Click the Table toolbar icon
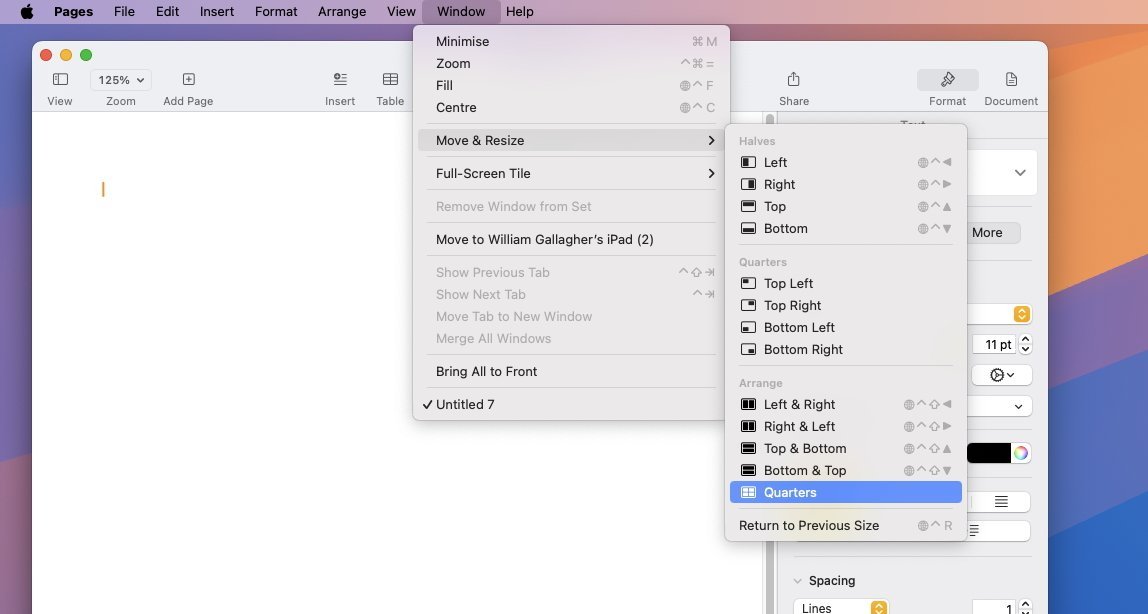Screen dimensions: 1148x614 pos(390,79)
